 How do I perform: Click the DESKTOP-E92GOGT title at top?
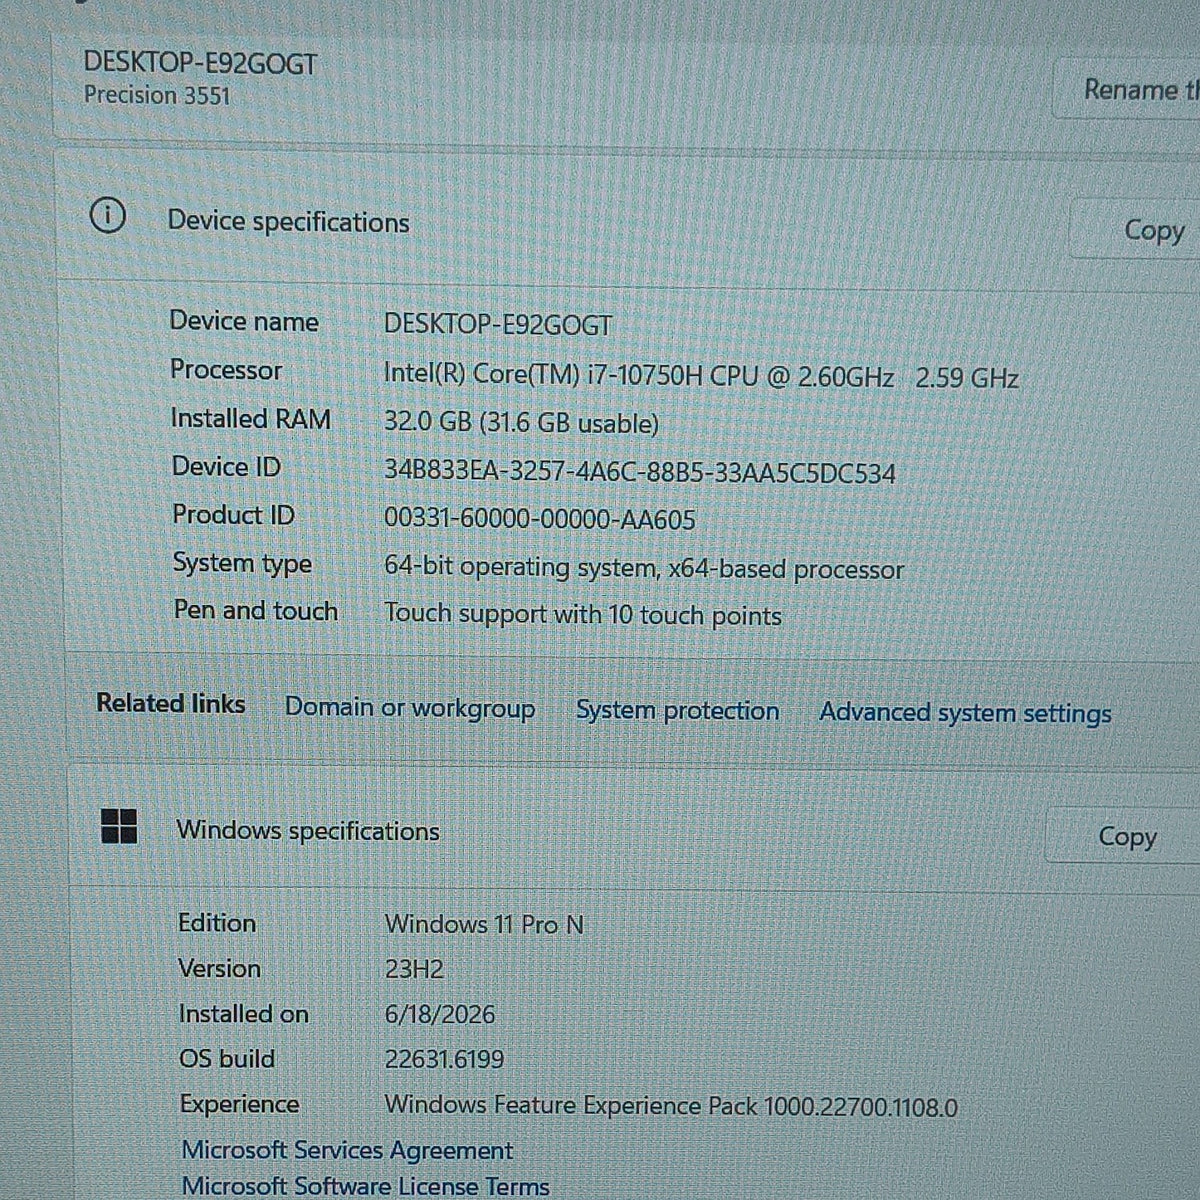[x=200, y=63]
